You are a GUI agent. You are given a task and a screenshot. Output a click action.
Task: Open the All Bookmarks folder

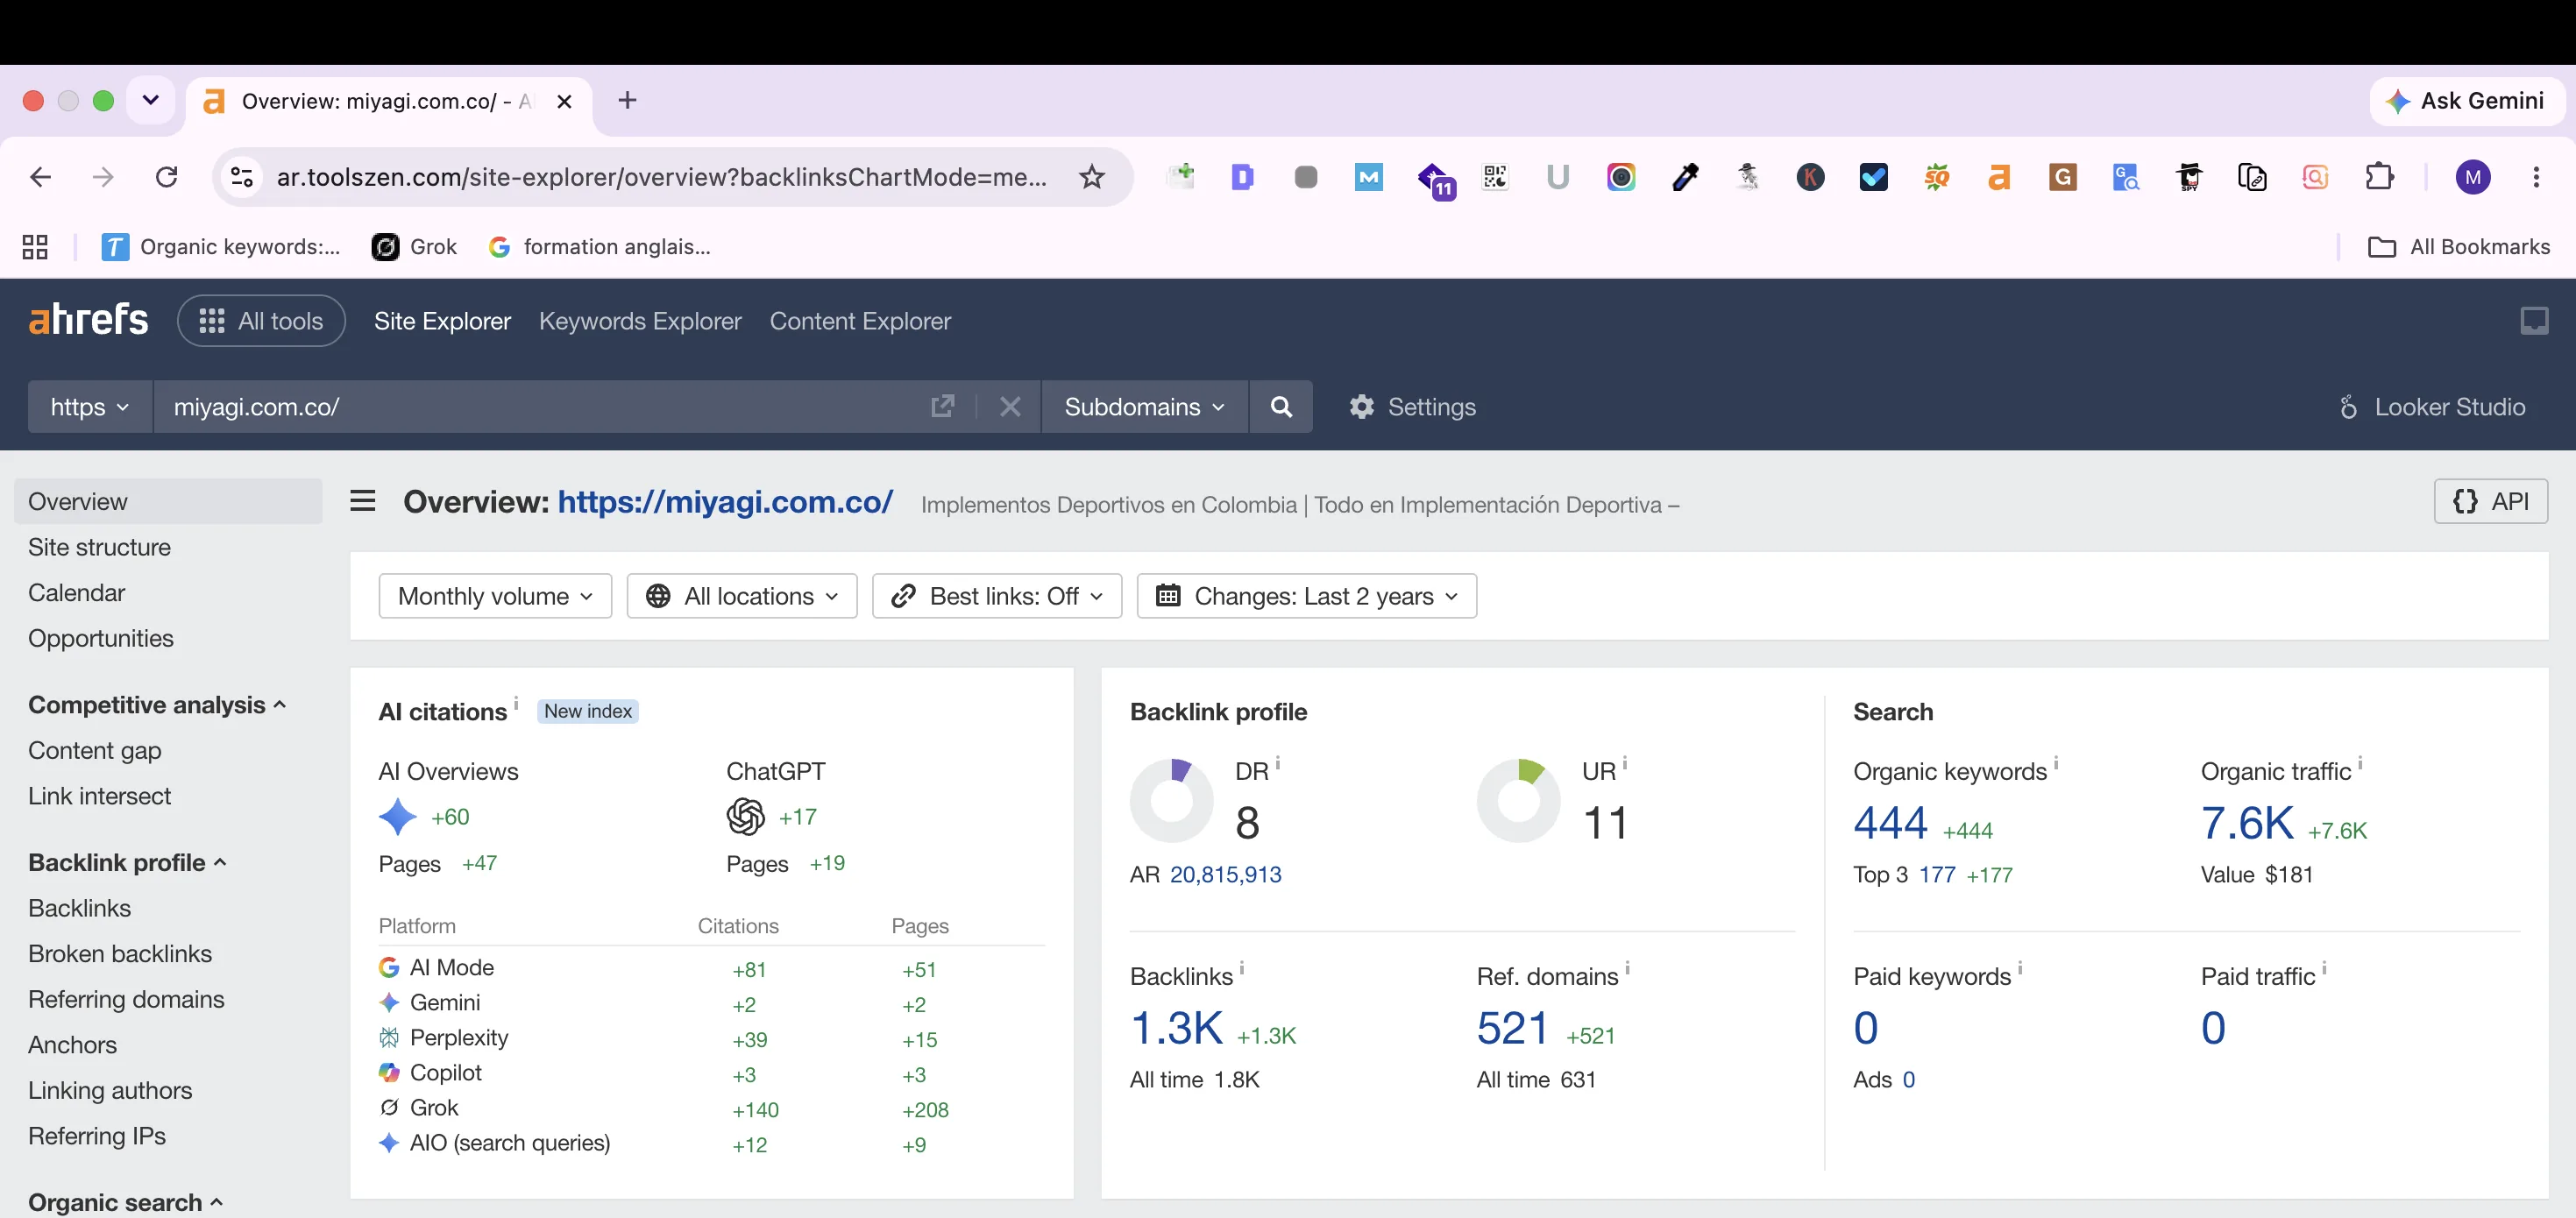(2460, 247)
